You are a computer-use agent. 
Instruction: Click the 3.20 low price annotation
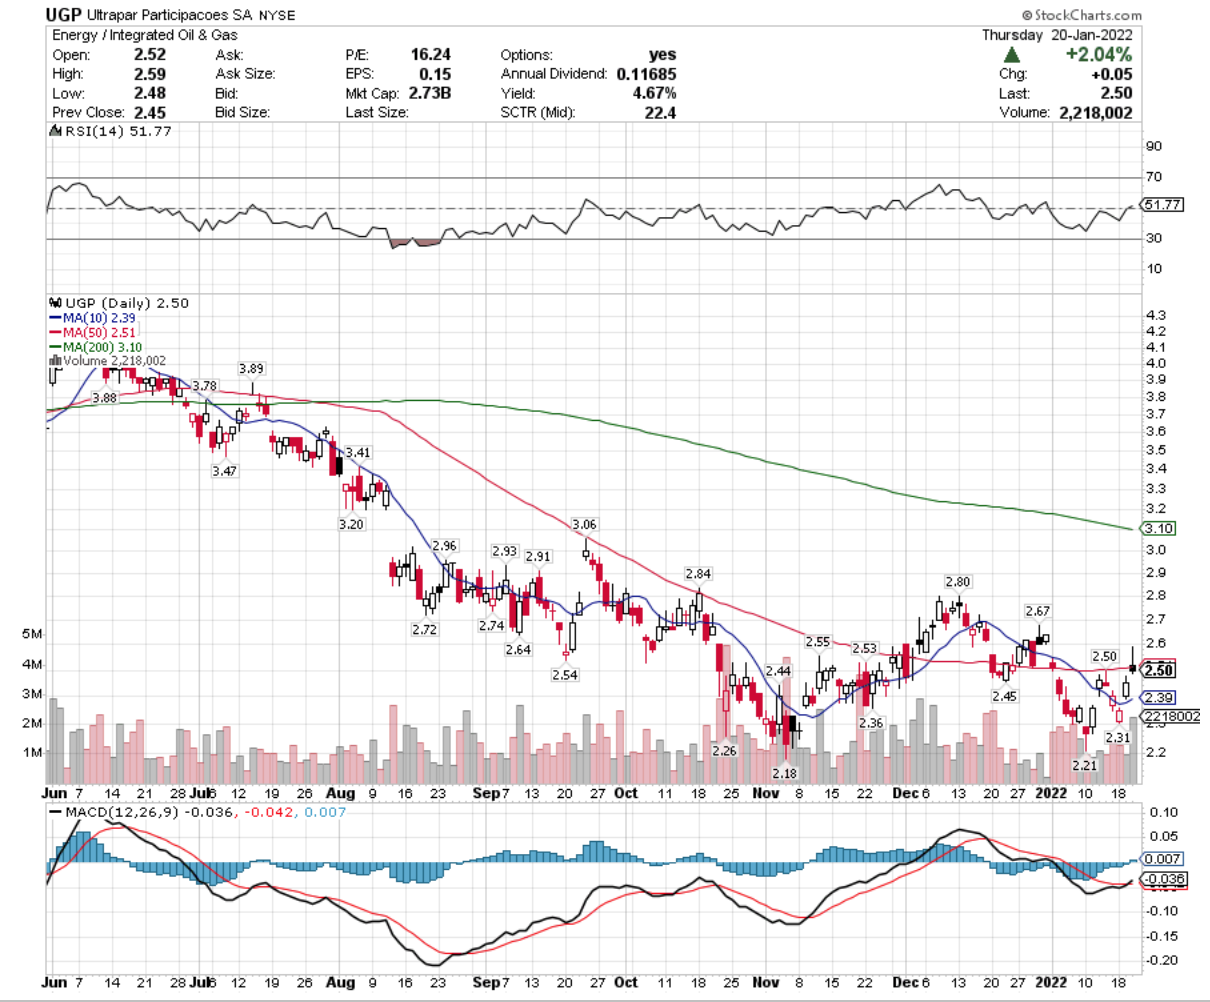point(351,524)
